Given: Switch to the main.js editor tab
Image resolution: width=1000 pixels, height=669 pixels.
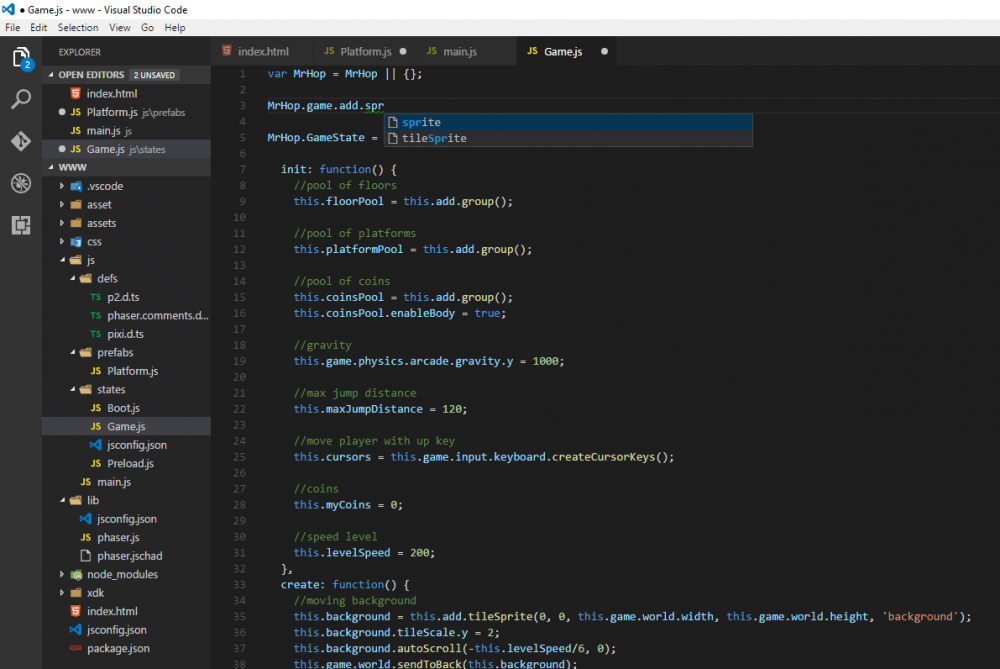Looking at the screenshot, I should coord(460,51).
